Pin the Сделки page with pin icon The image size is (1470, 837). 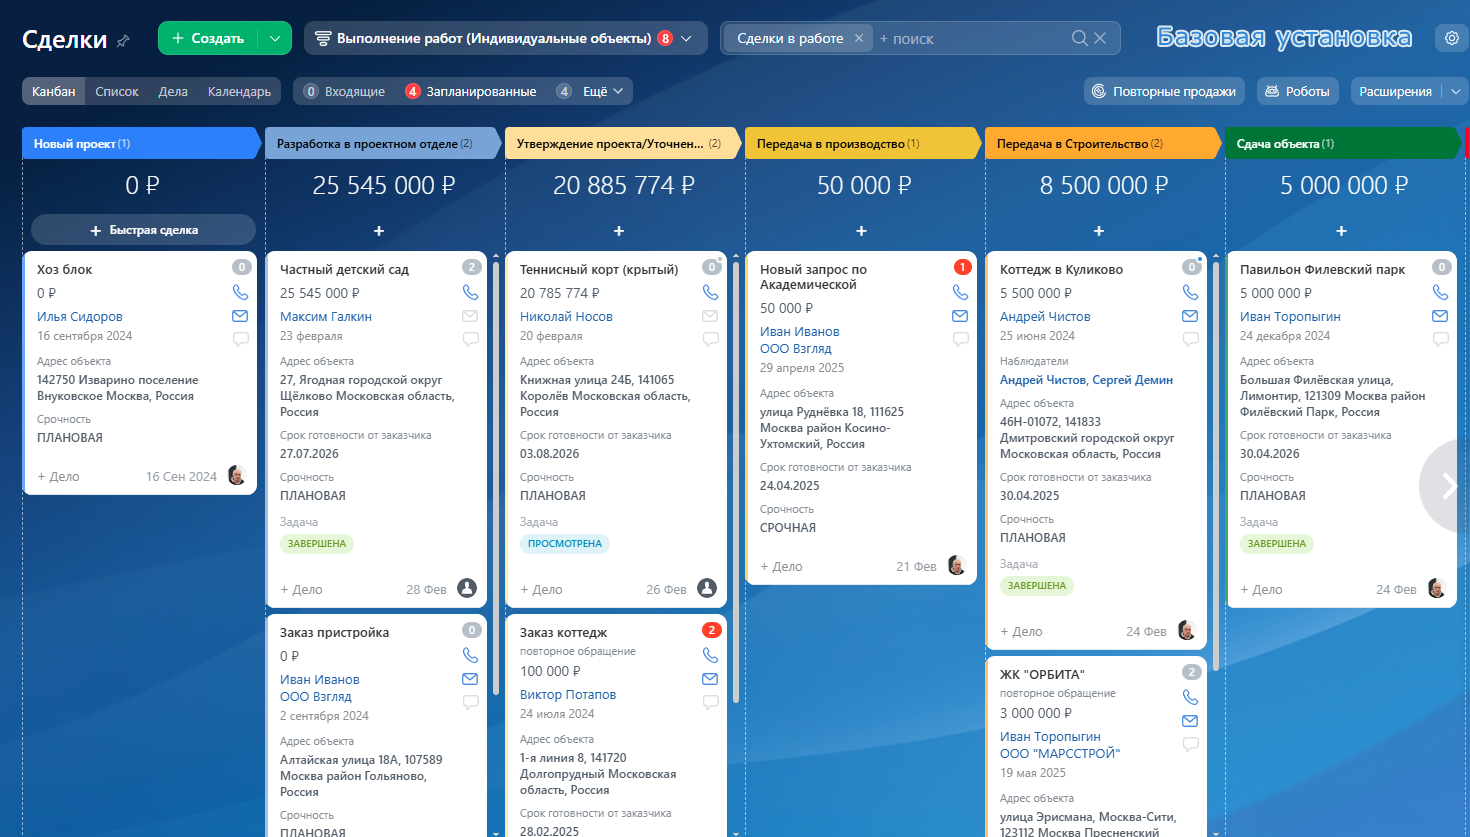(x=123, y=41)
